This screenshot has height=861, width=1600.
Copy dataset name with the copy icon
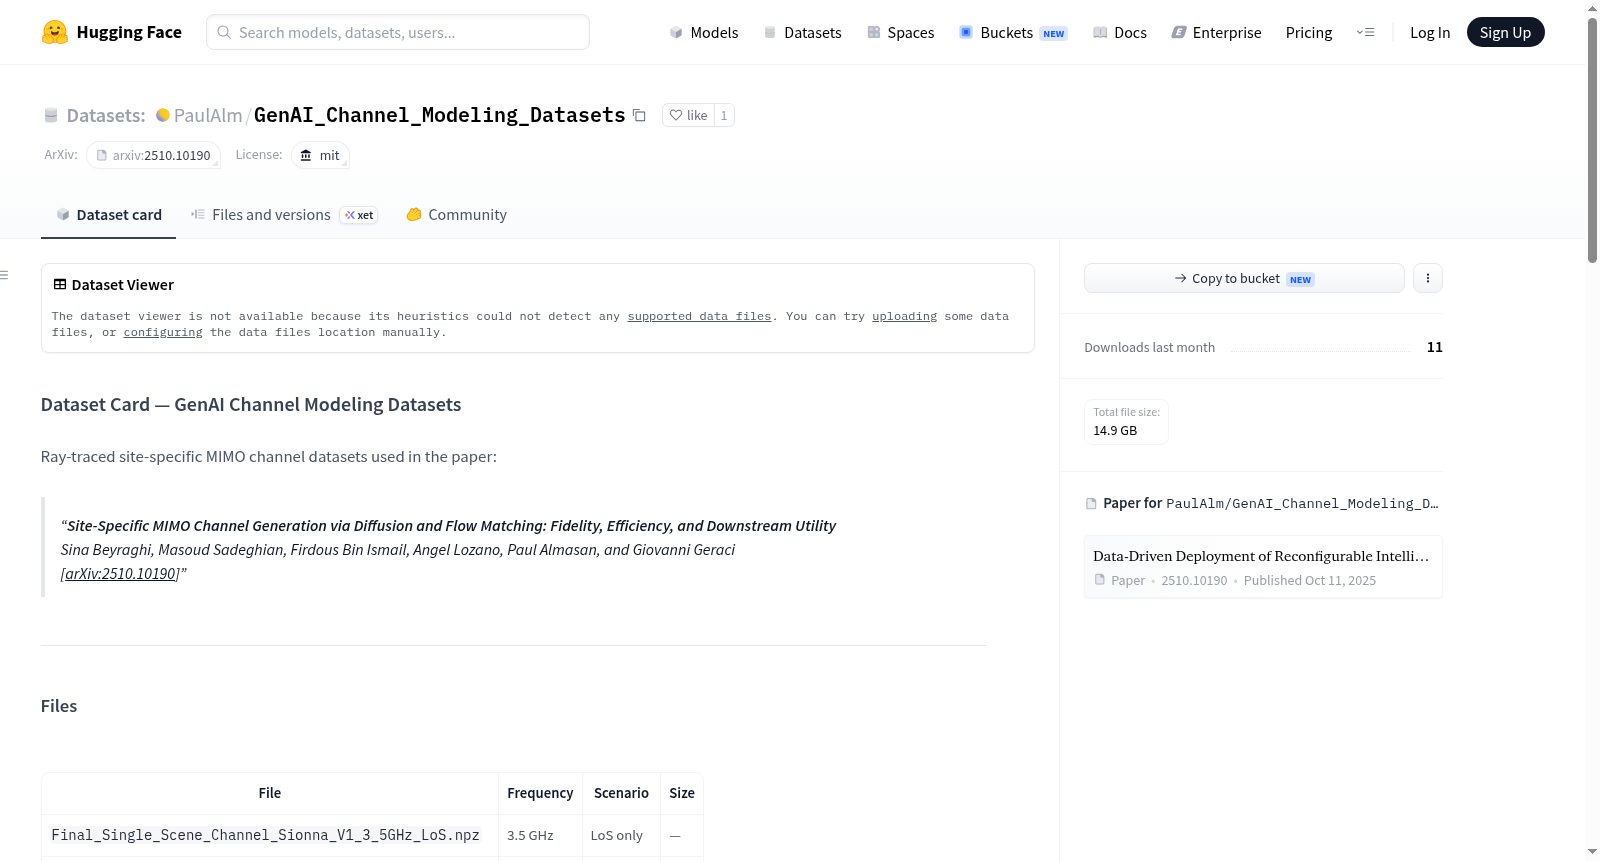[x=640, y=115]
